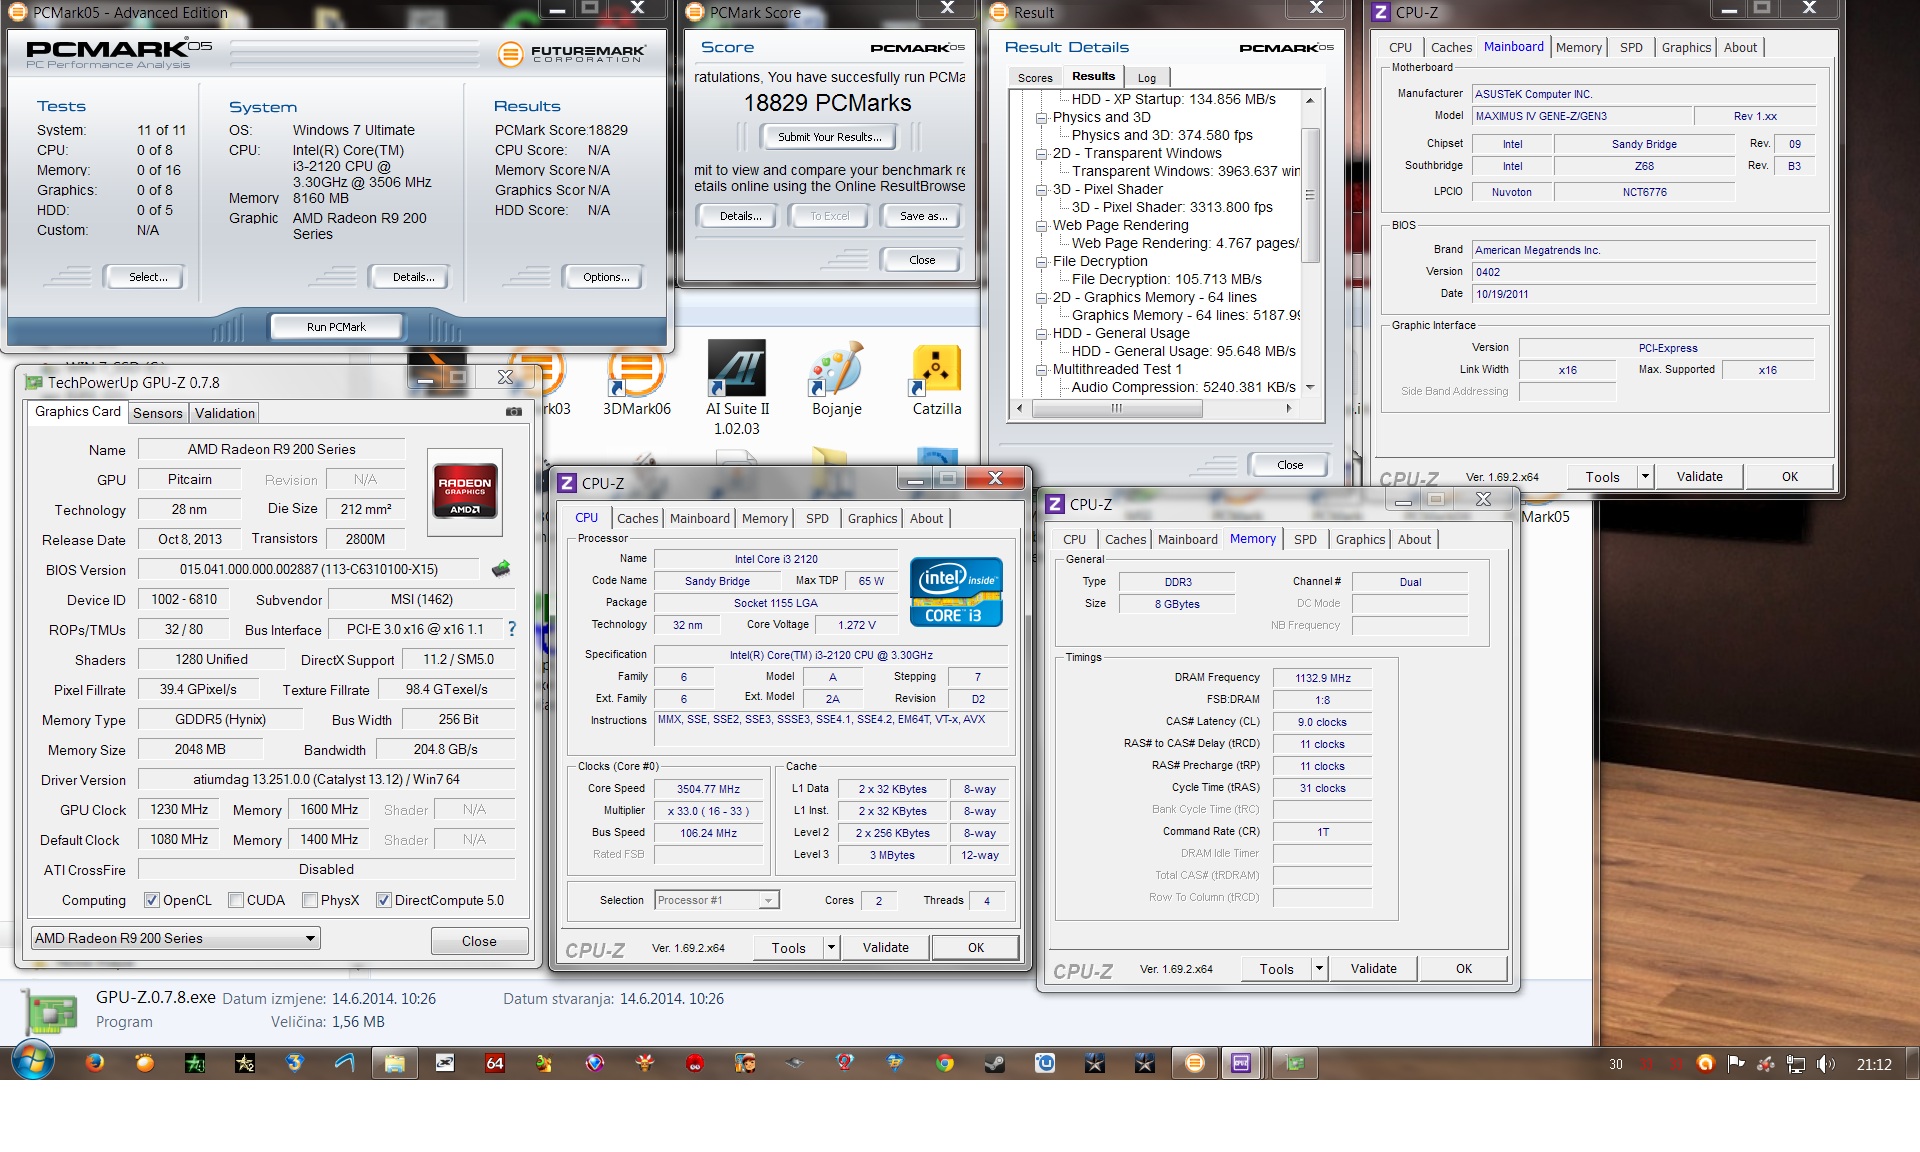This screenshot has width=1920, height=1152.
Task: Click Save as button in PCMark Score
Action: [x=923, y=216]
